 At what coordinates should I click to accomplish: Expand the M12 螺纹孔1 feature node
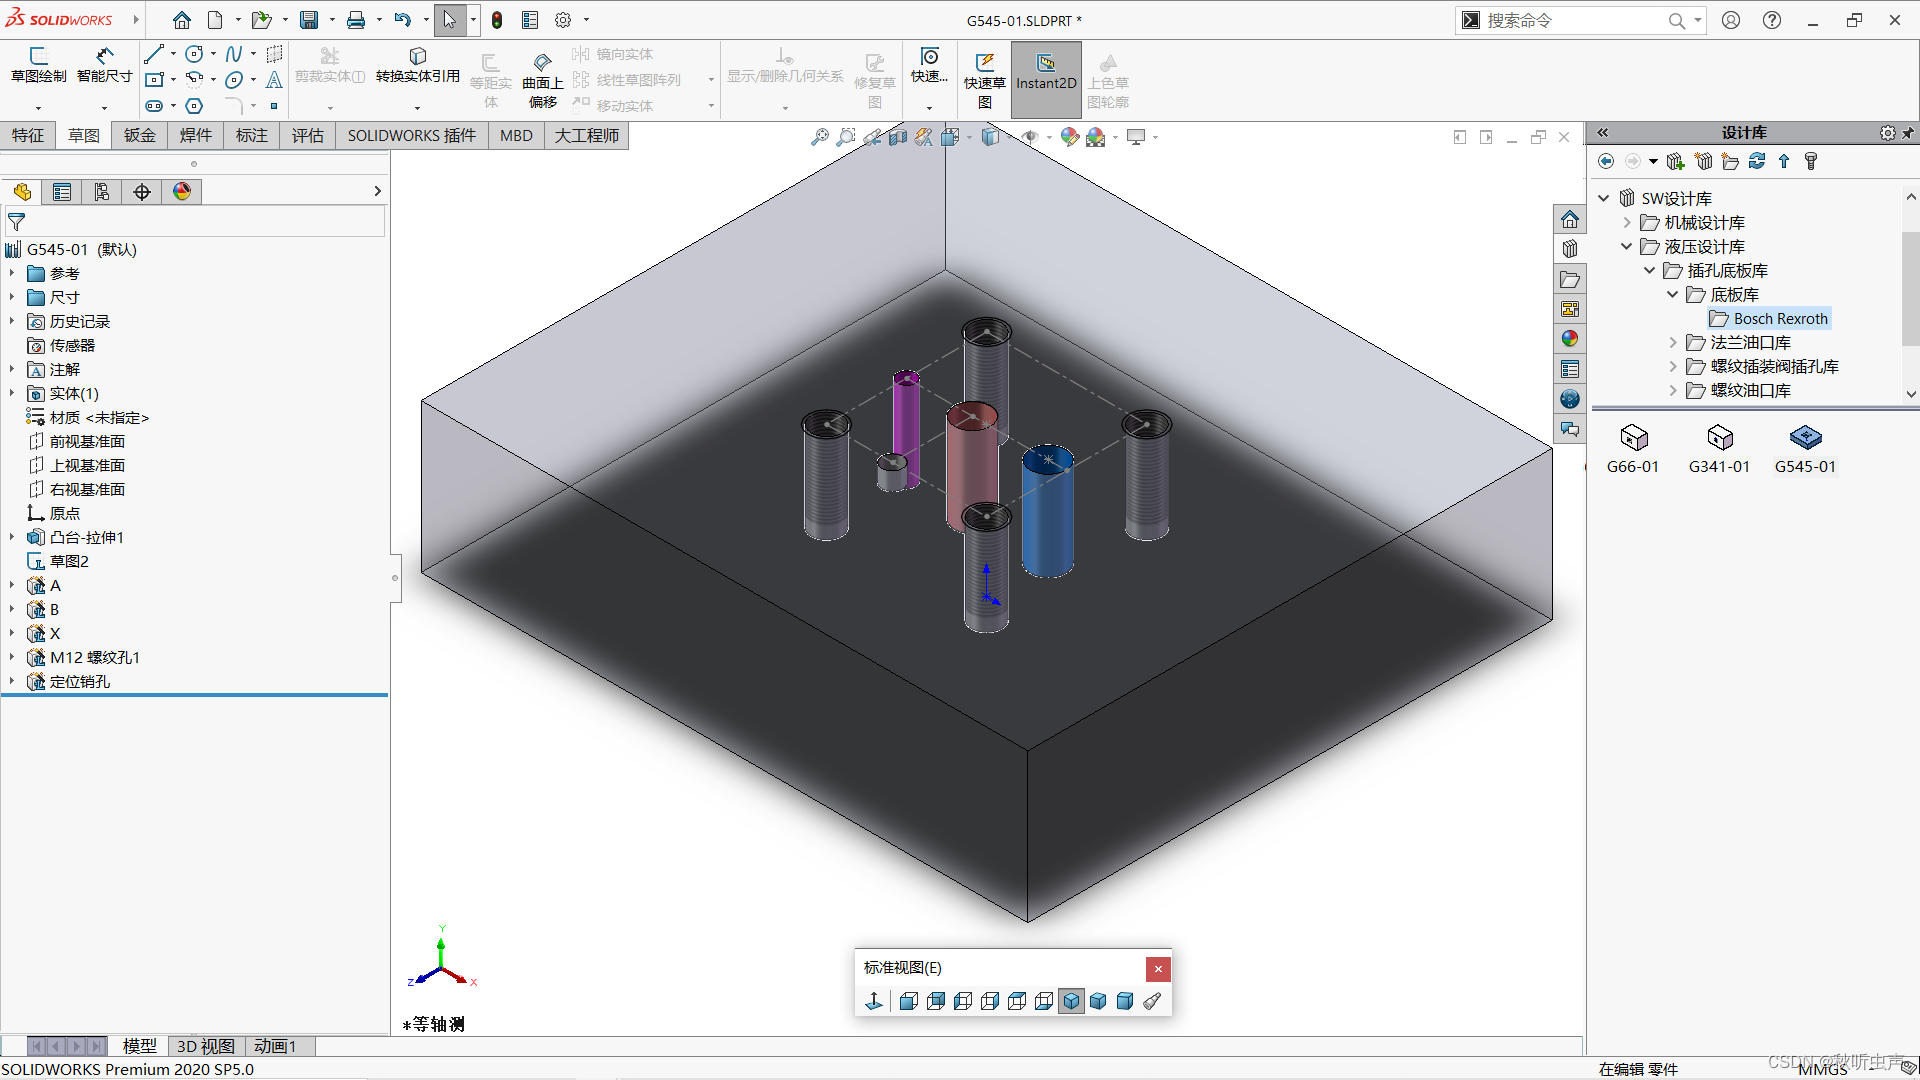click(12, 657)
